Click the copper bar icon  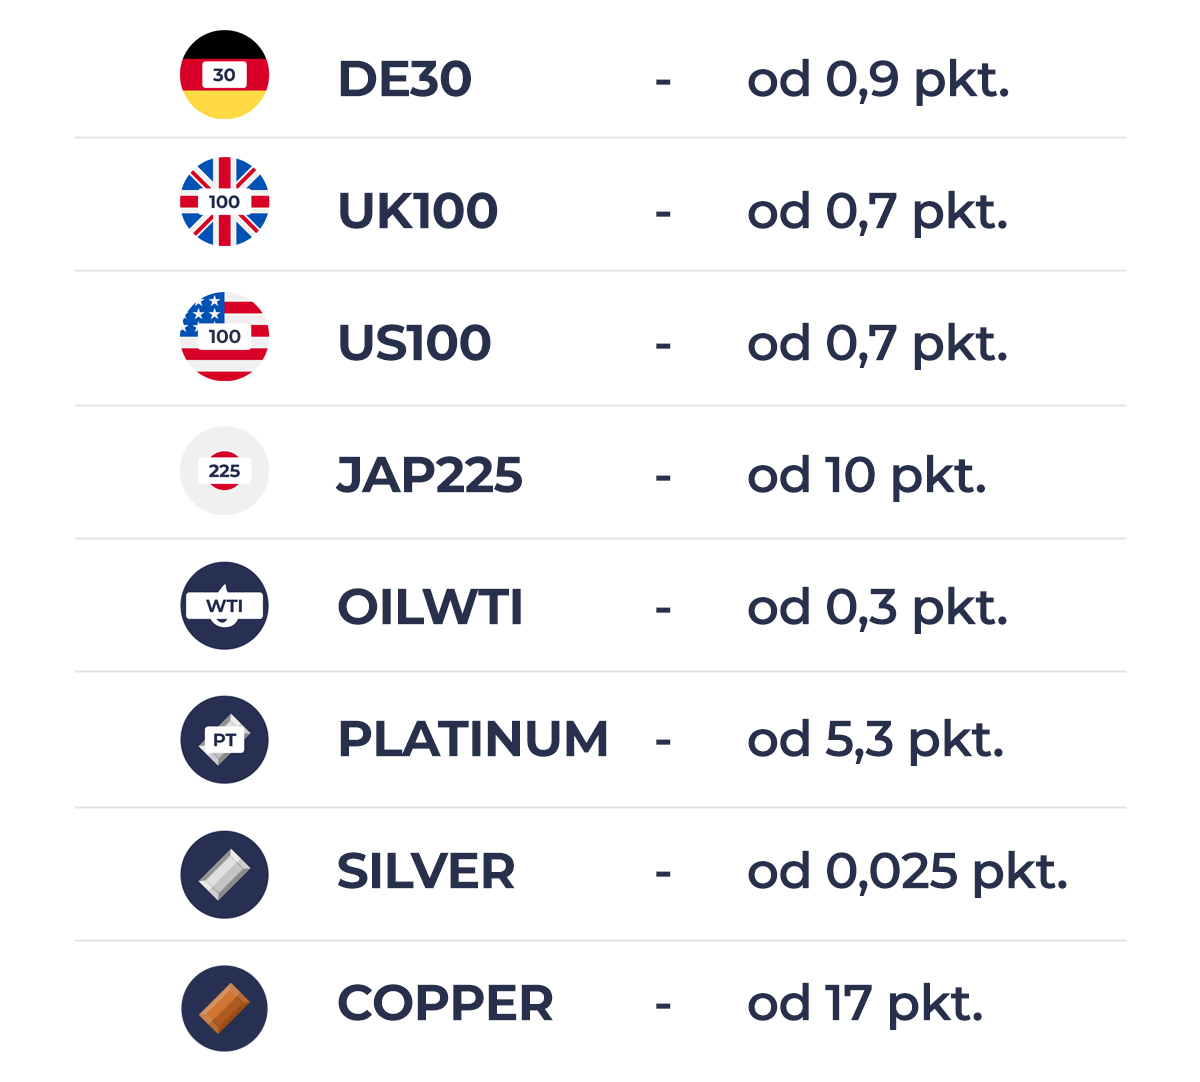224,1008
